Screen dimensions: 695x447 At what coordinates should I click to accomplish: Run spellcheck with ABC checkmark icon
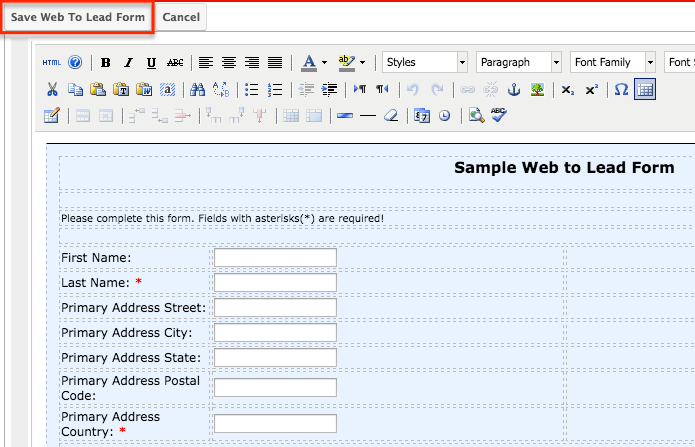click(x=499, y=115)
